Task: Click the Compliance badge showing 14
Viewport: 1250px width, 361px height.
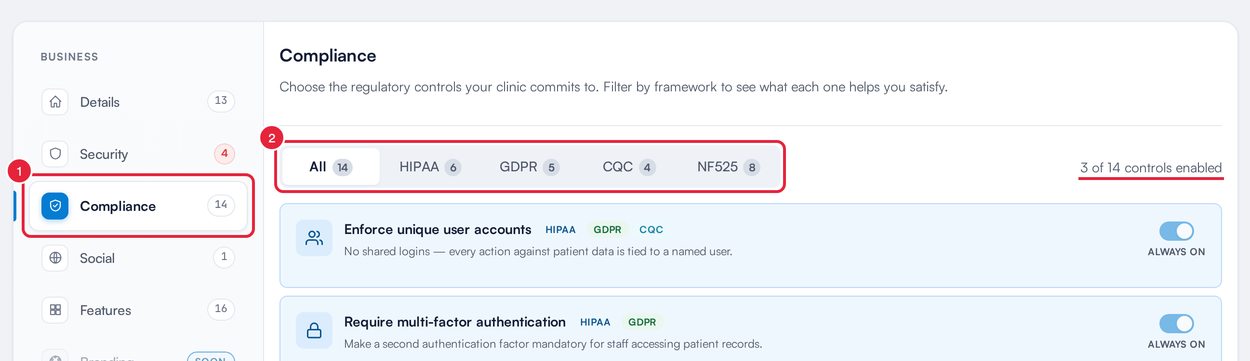Action: coord(221,205)
